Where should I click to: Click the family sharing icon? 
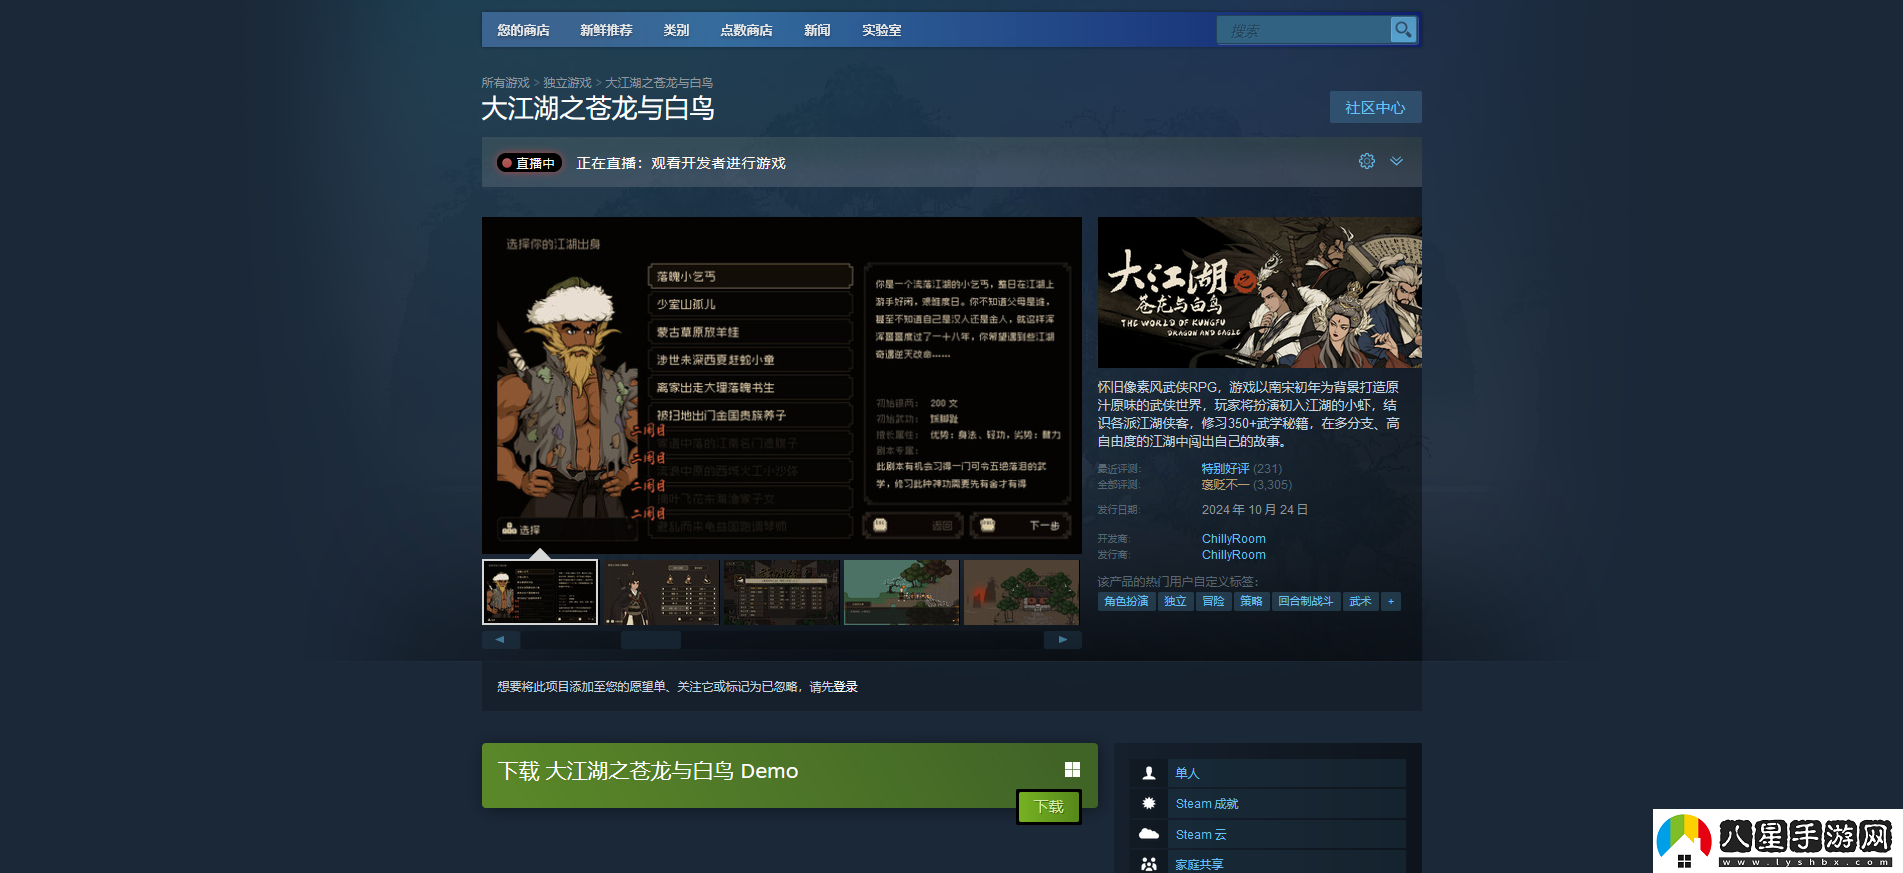[1149, 863]
